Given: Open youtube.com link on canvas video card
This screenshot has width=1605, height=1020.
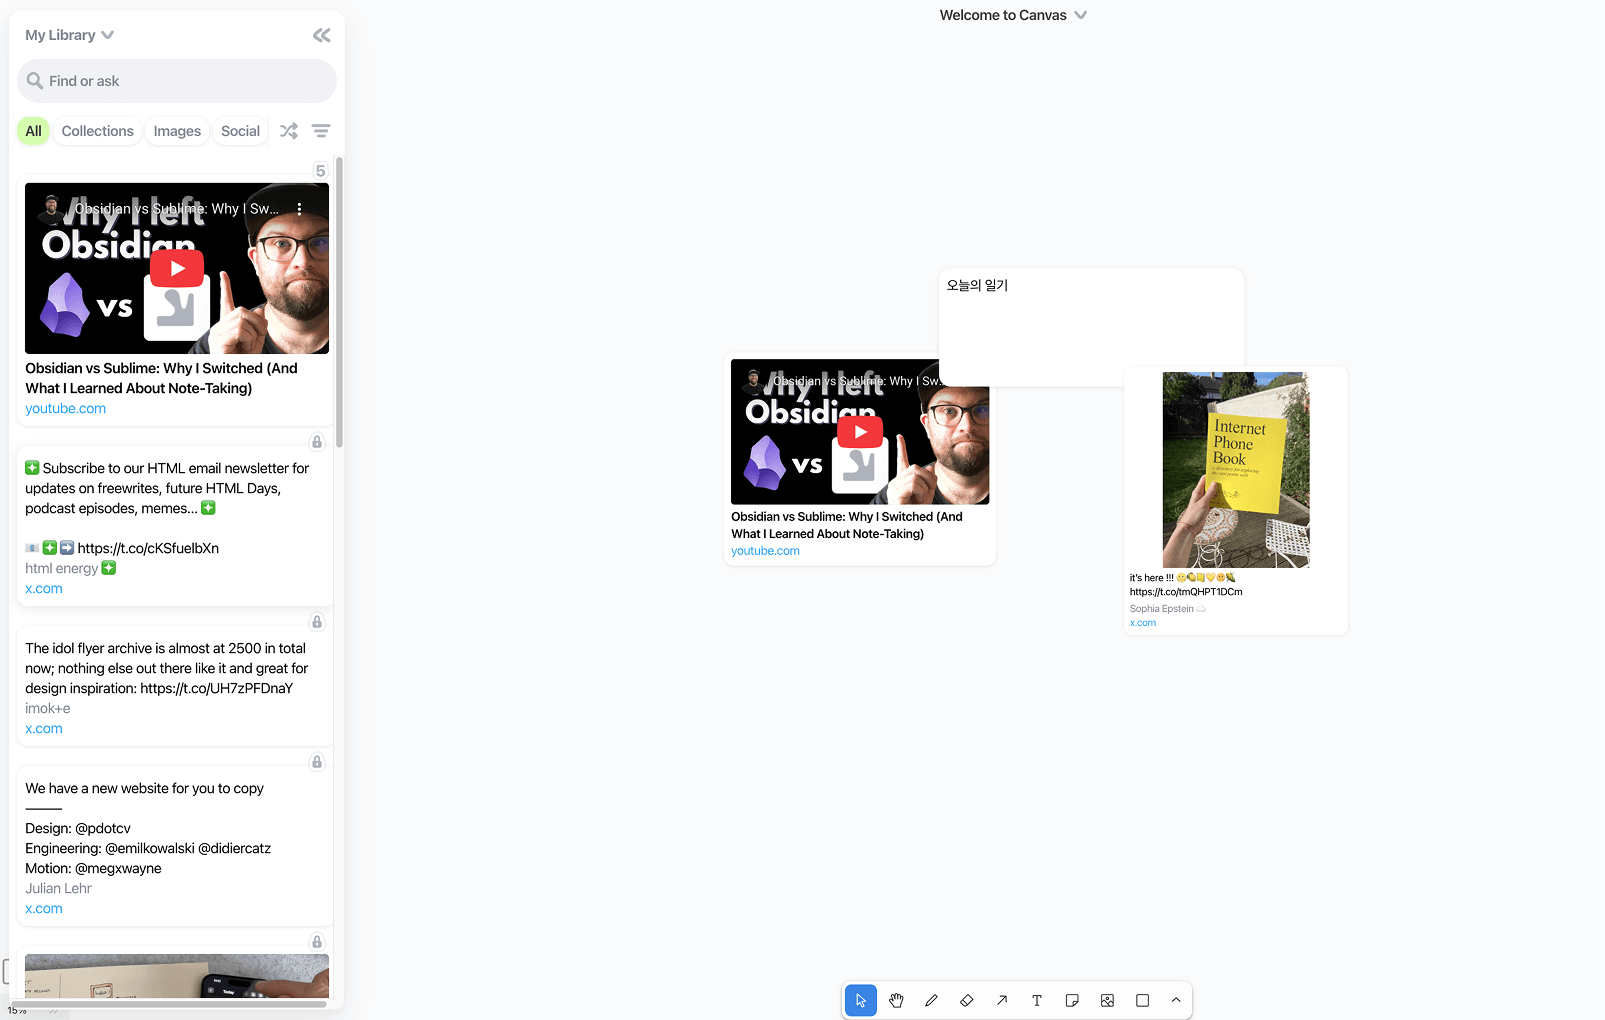Looking at the screenshot, I should (765, 551).
